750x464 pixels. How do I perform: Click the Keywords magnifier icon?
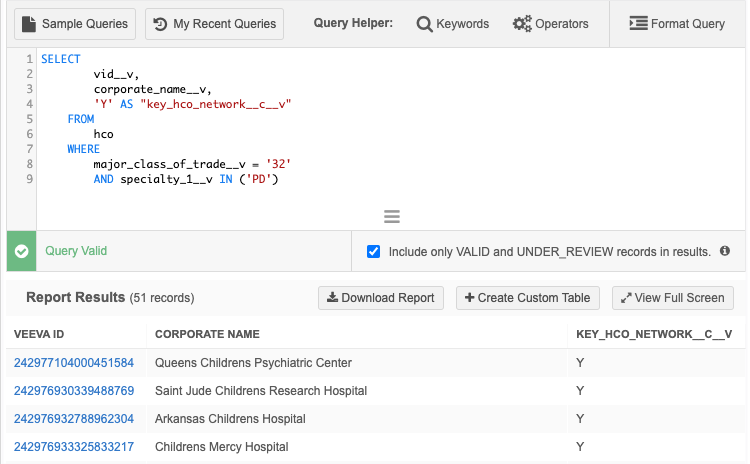[424, 24]
